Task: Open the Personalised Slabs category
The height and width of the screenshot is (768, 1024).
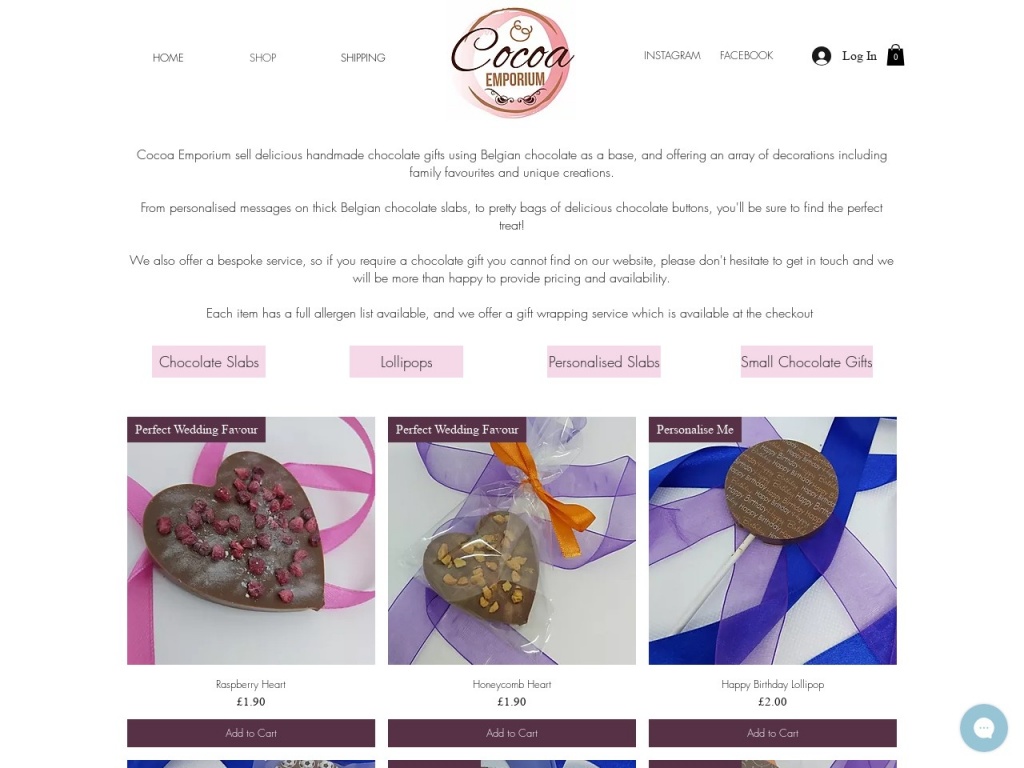Action: [x=604, y=362]
